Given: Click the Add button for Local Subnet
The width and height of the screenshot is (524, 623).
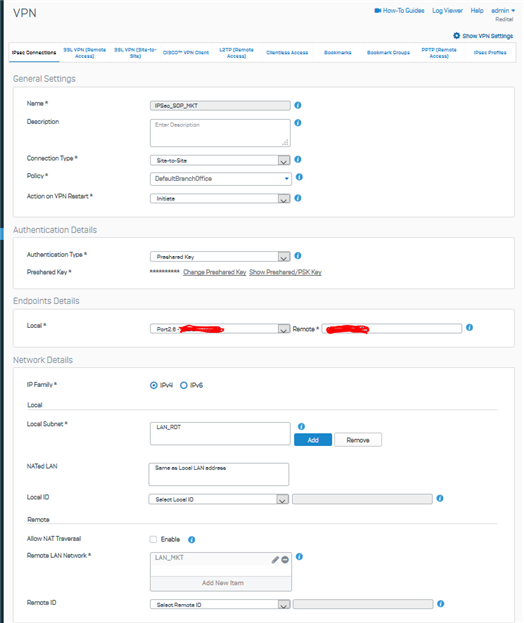Looking at the screenshot, I should pos(313,440).
